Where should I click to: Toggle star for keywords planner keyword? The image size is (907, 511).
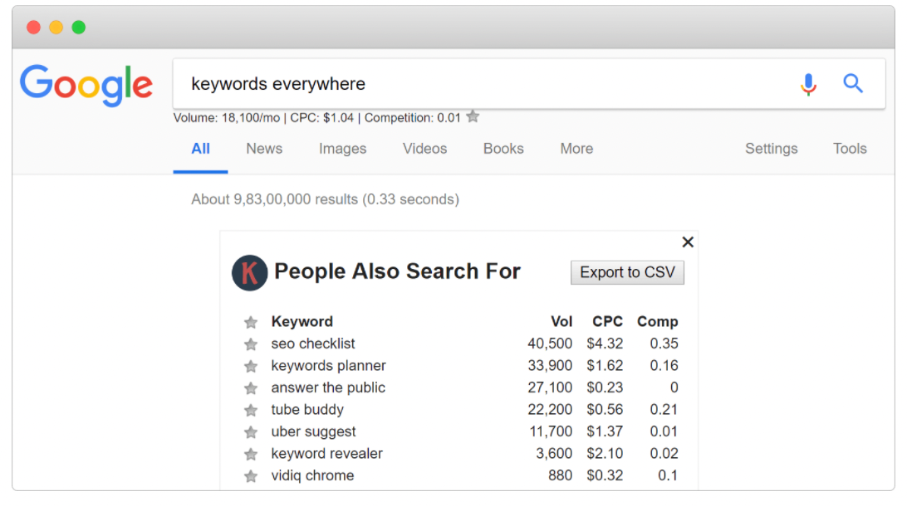pyautogui.click(x=251, y=366)
